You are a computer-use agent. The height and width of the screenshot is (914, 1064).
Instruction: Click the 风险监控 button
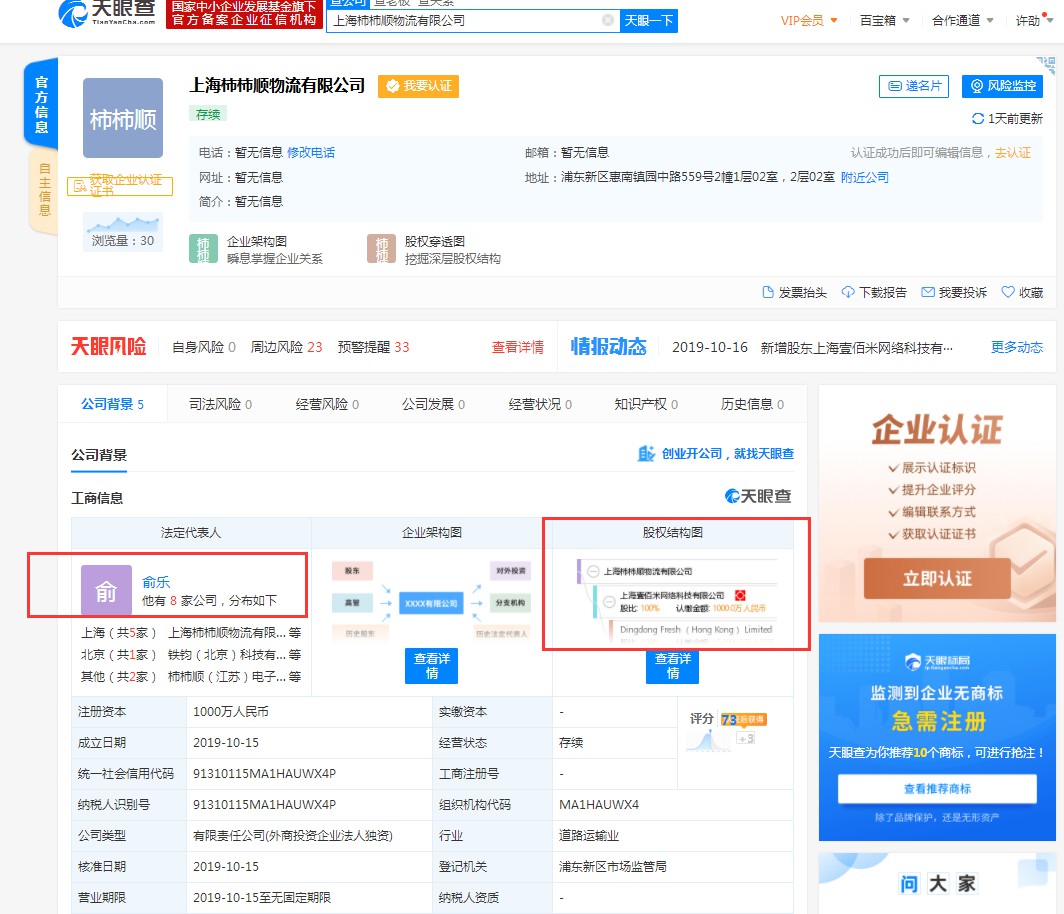coord(1003,86)
